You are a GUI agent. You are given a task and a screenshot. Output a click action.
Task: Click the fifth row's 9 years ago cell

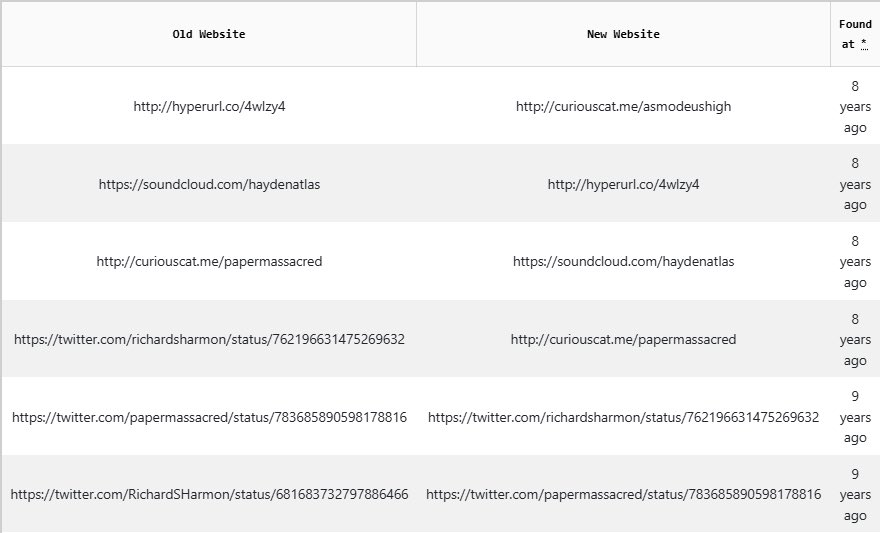pyautogui.click(x=855, y=417)
